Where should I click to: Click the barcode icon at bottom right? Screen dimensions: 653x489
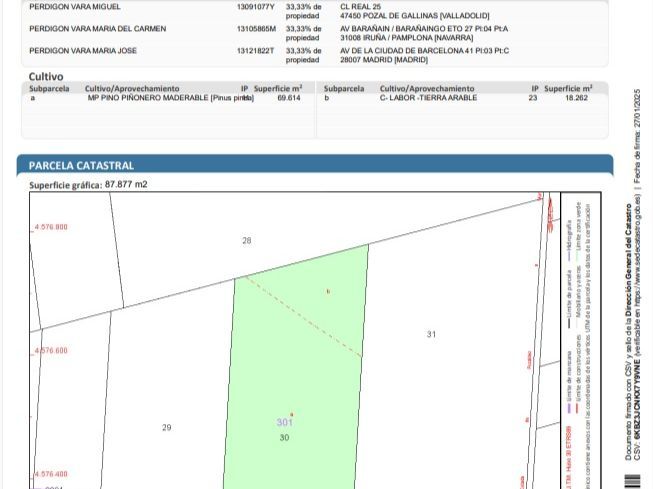click(632, 480)
